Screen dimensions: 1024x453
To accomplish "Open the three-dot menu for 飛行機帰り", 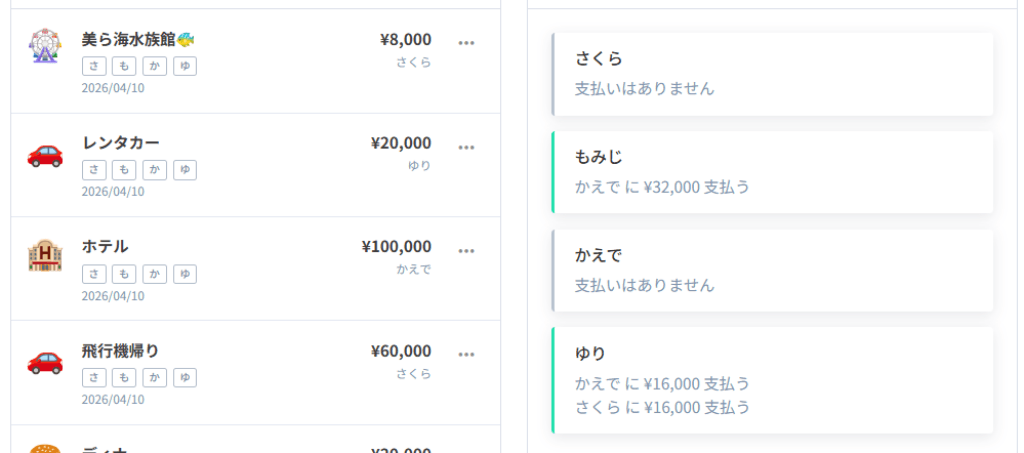I will click(x=466, y=354).
